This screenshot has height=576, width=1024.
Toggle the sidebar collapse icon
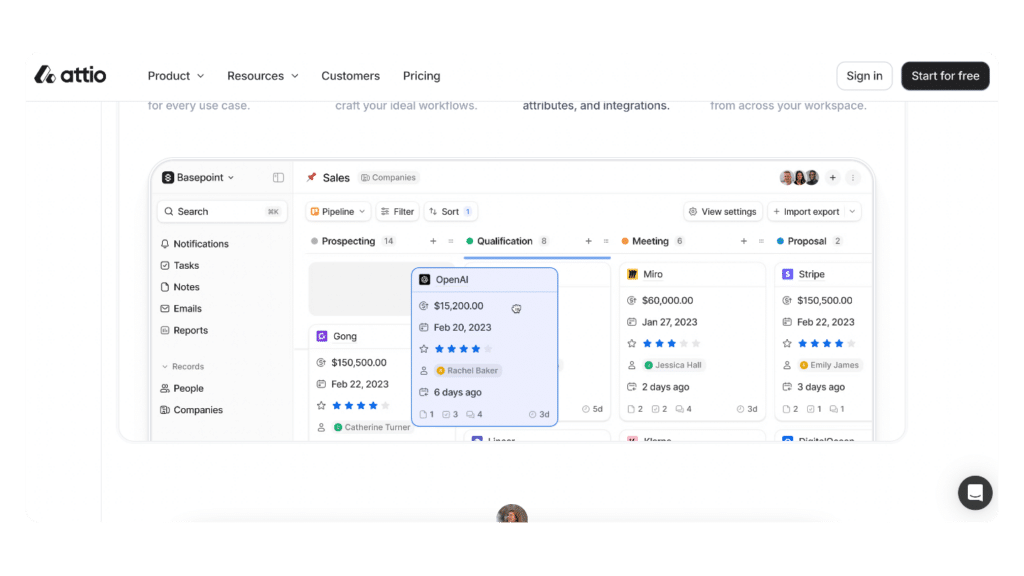click(x=278, y=178)
